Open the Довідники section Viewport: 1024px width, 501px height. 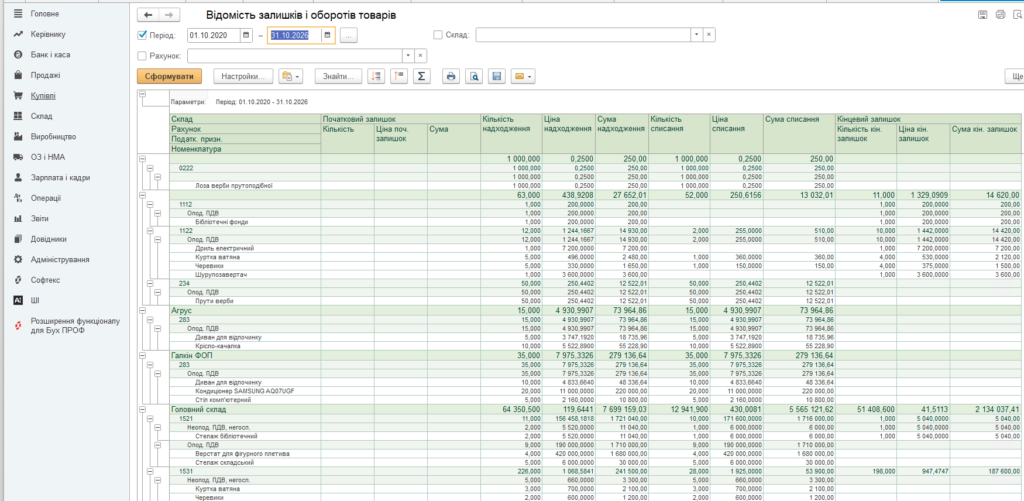click(x=48, y=239)
